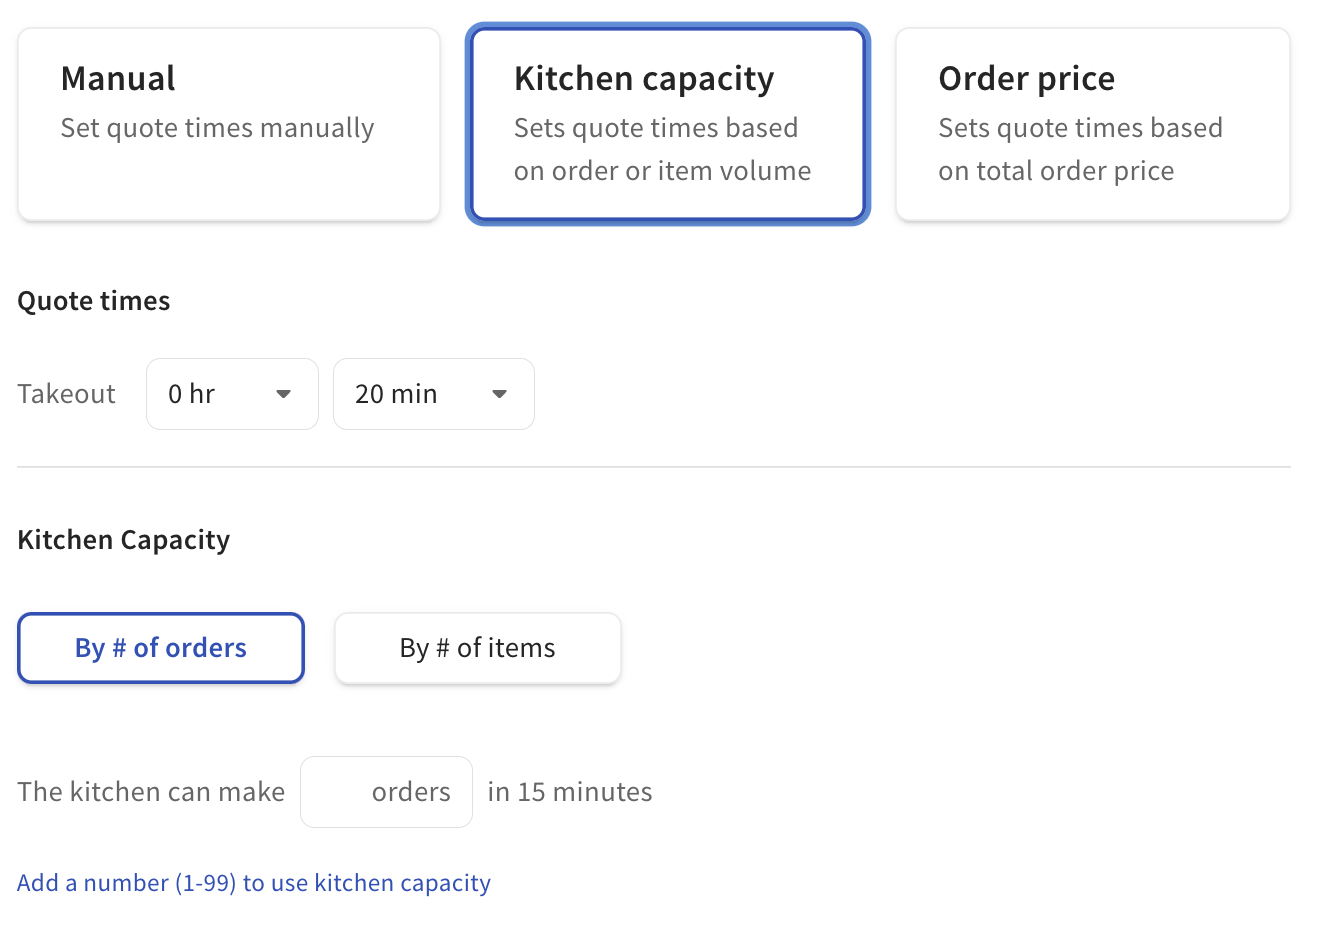
Task: Click the 20 min dropdown arrow icon
Action: click(498, 394)
